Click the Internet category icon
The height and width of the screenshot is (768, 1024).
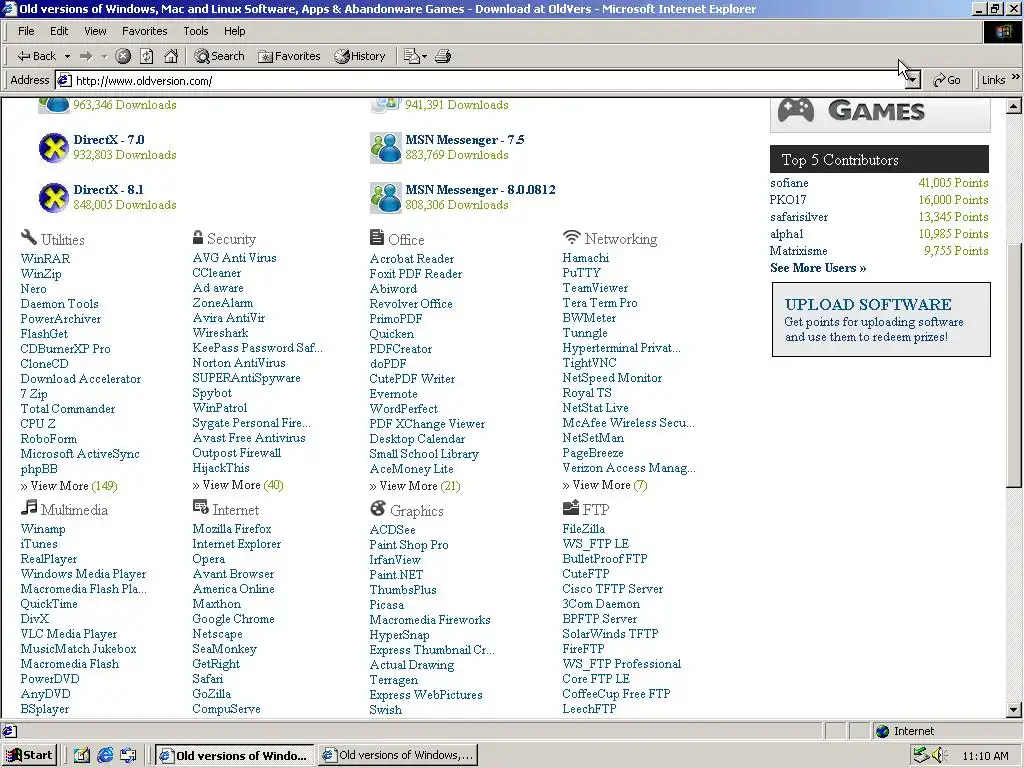pos(200,507)
